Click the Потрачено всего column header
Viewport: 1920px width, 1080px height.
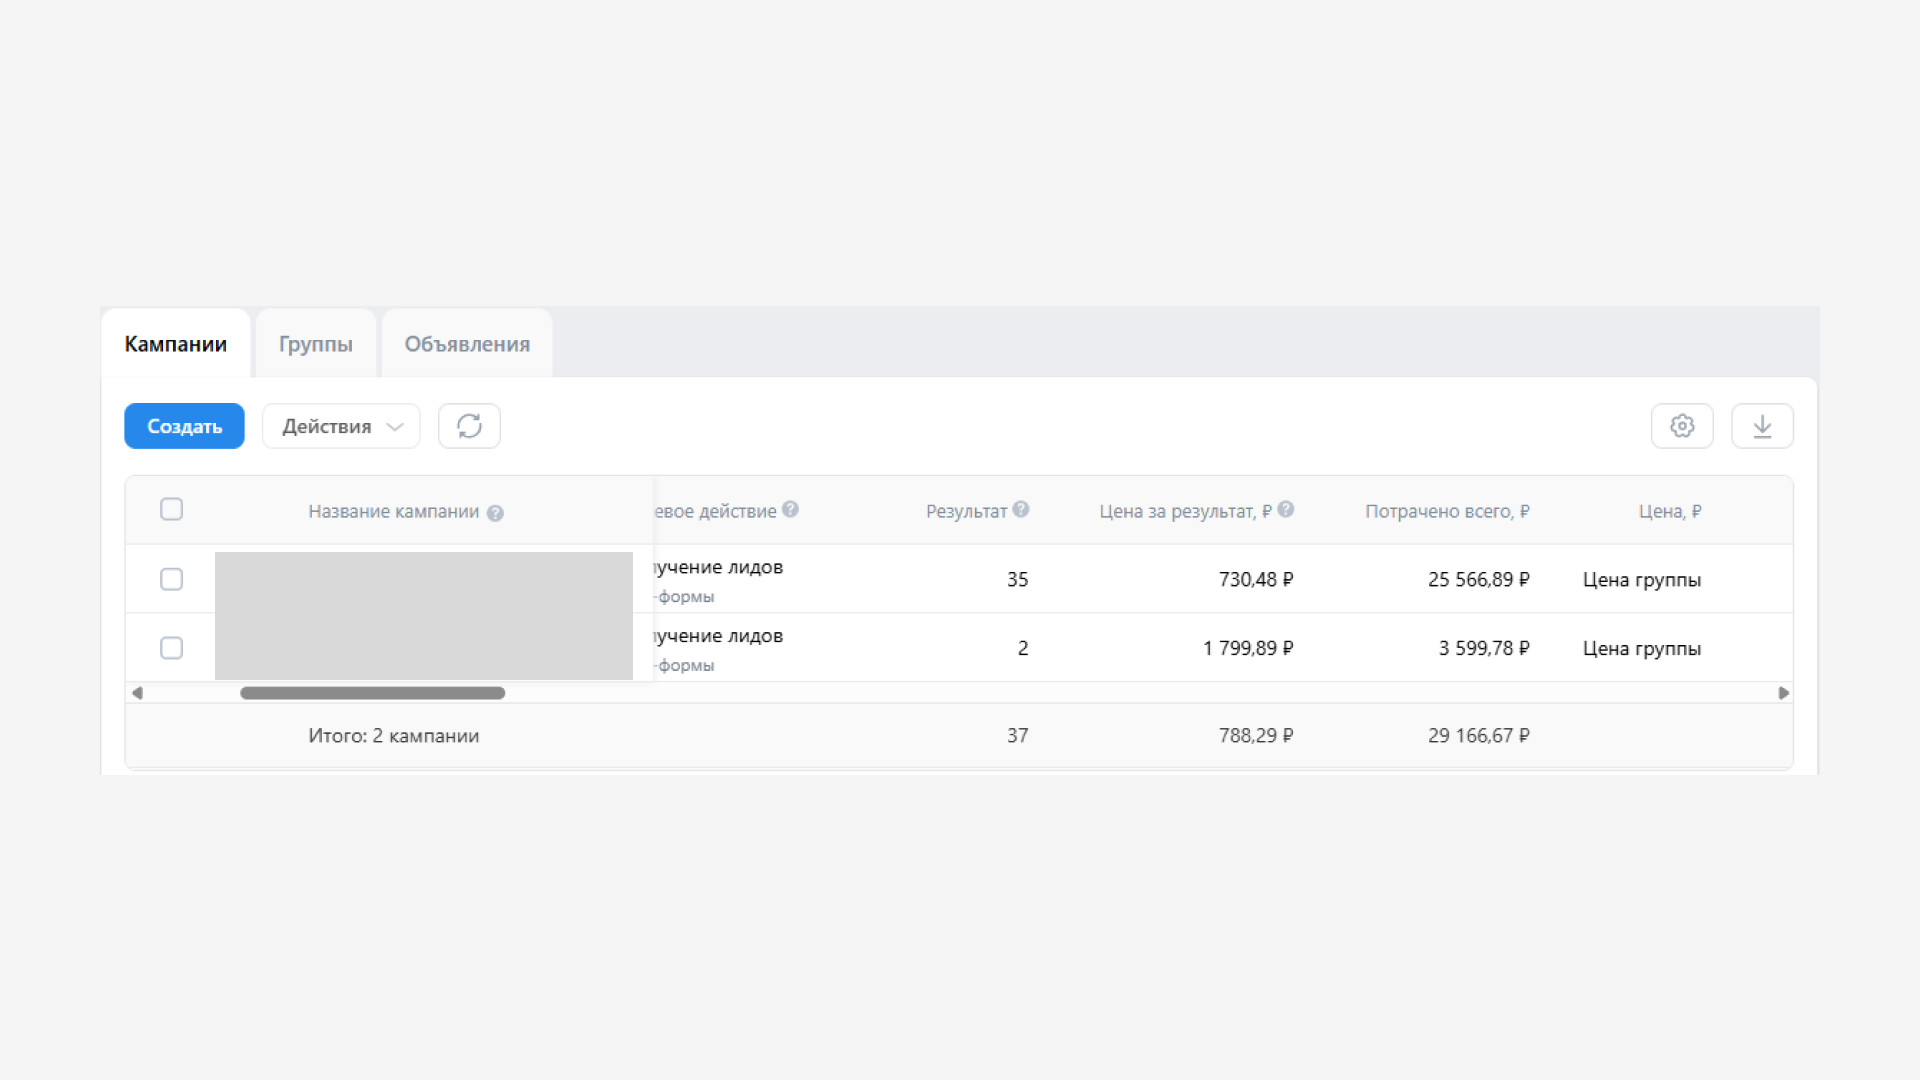pyautogui.click(x=1447, y=511)
